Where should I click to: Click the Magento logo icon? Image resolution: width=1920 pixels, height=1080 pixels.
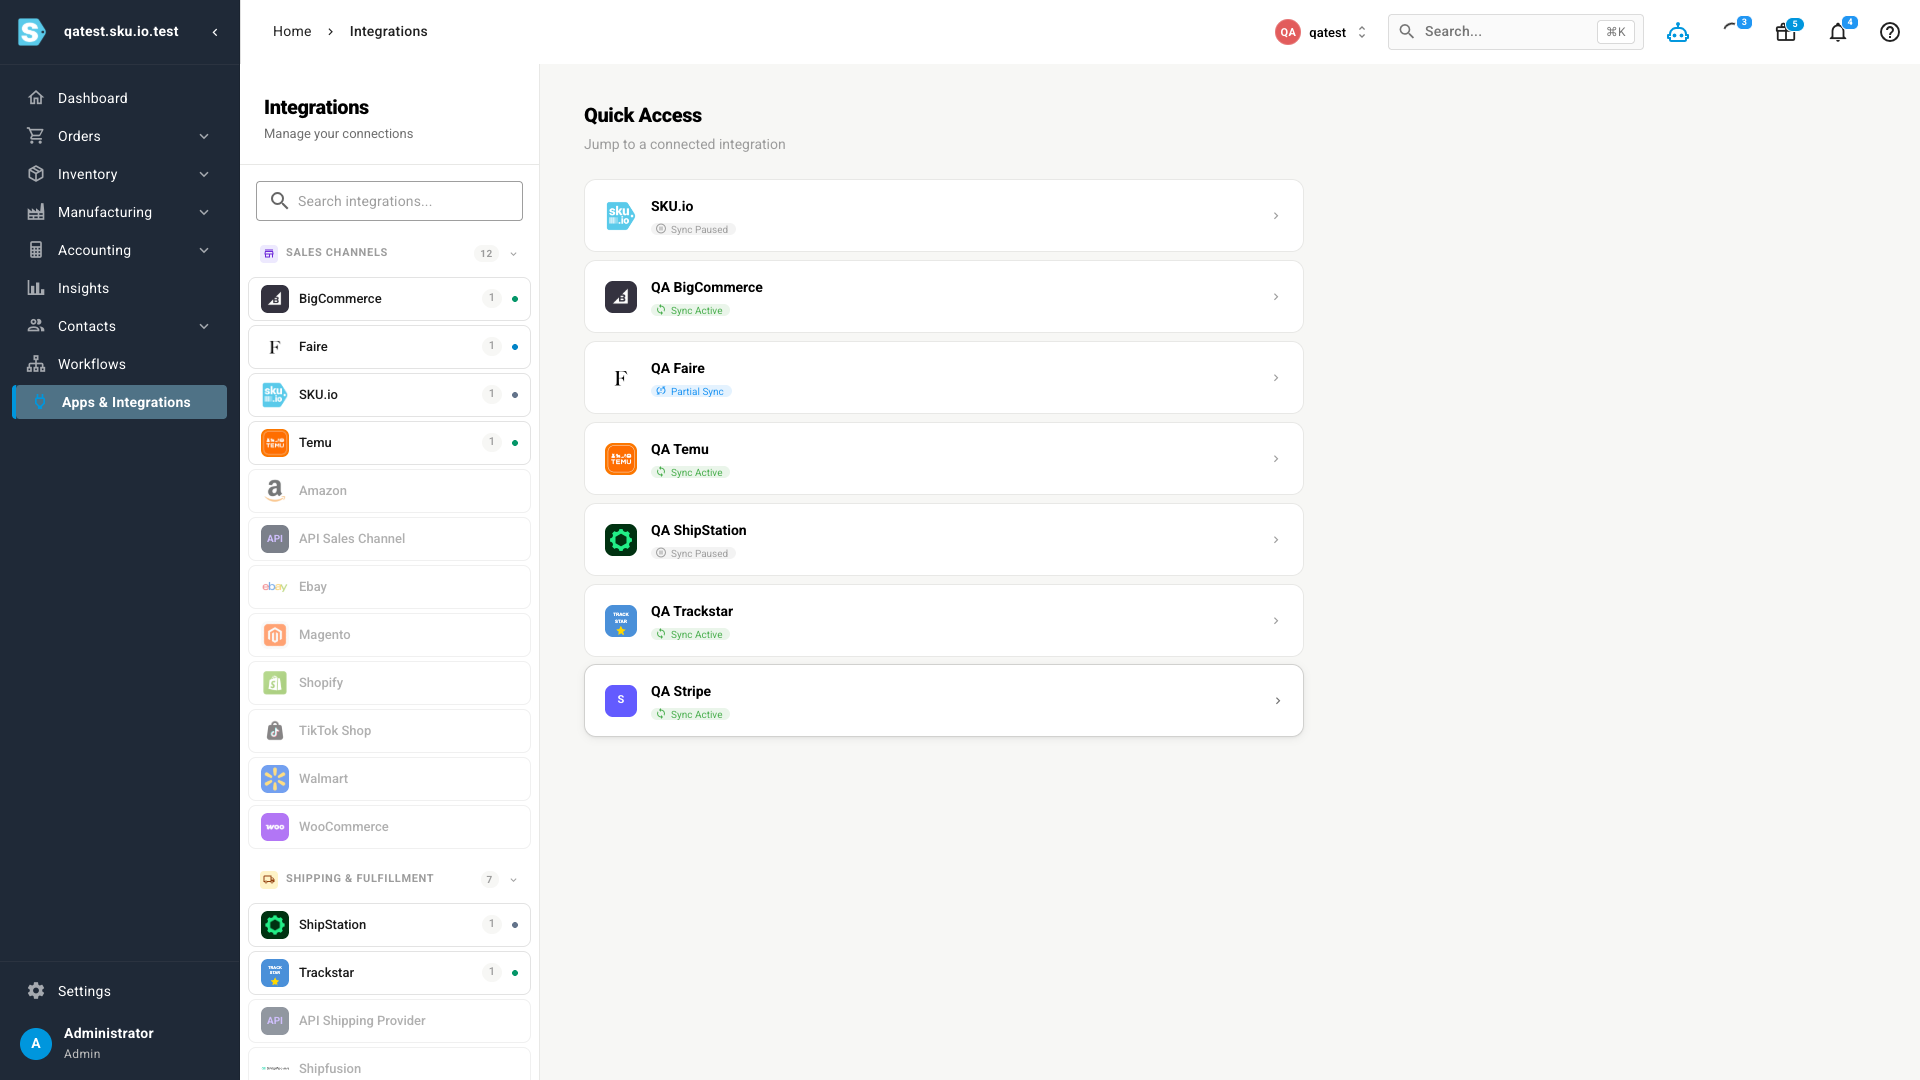point(275,635)
